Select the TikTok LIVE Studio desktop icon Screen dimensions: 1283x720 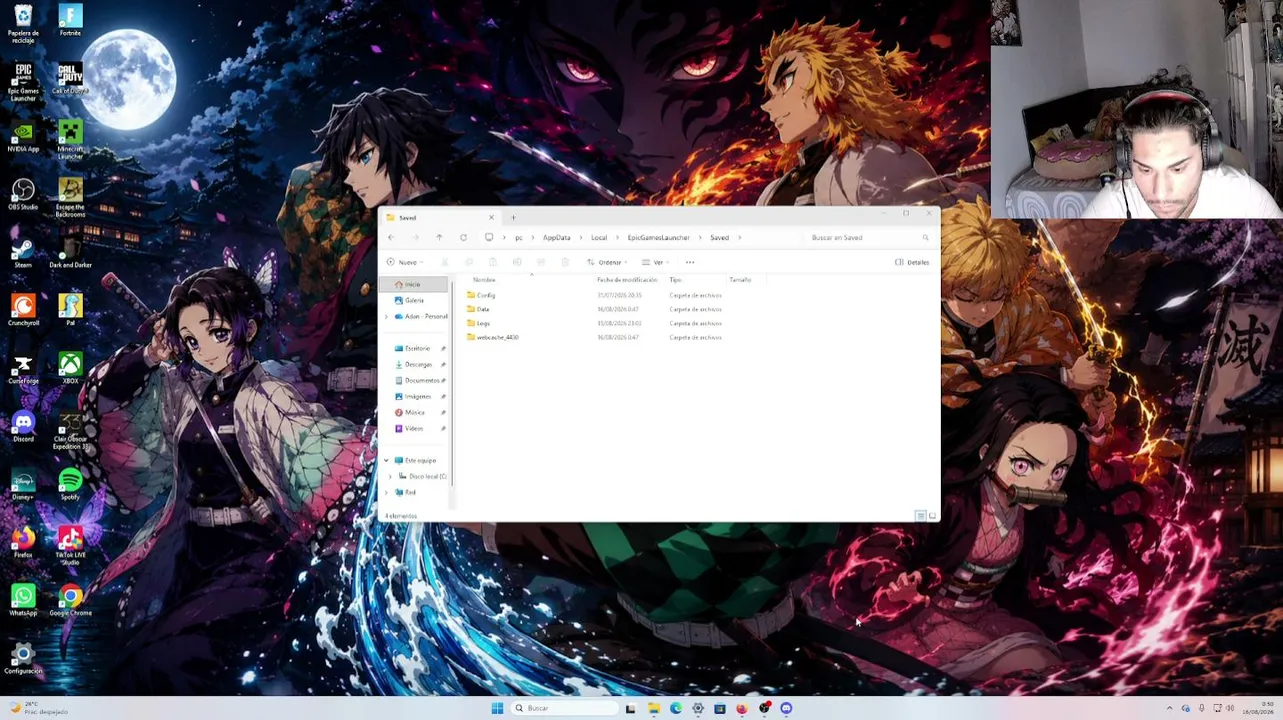coord(70,547)
